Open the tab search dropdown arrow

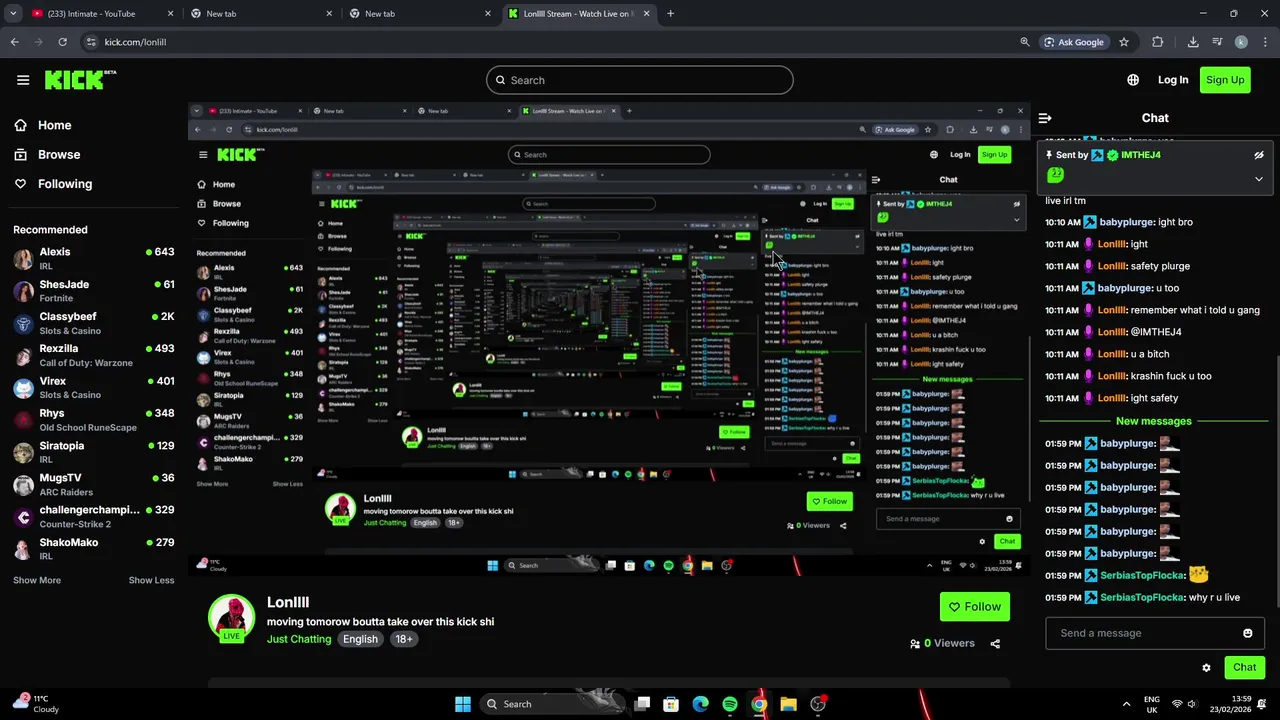pyautogui.click(x=12, y=14)
